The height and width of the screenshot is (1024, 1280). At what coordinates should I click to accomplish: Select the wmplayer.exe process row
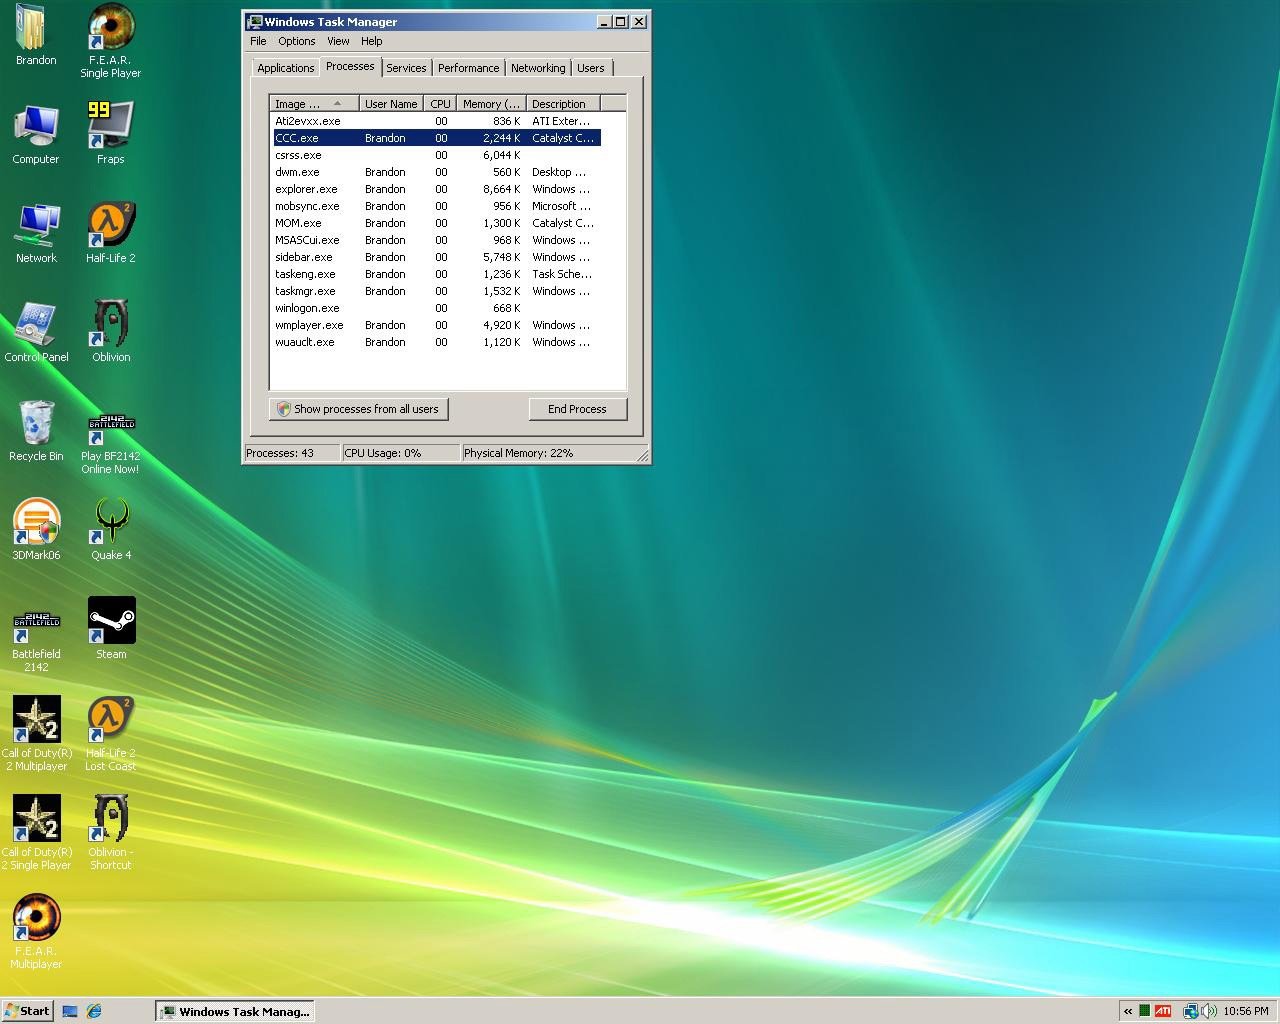[437, 325]
